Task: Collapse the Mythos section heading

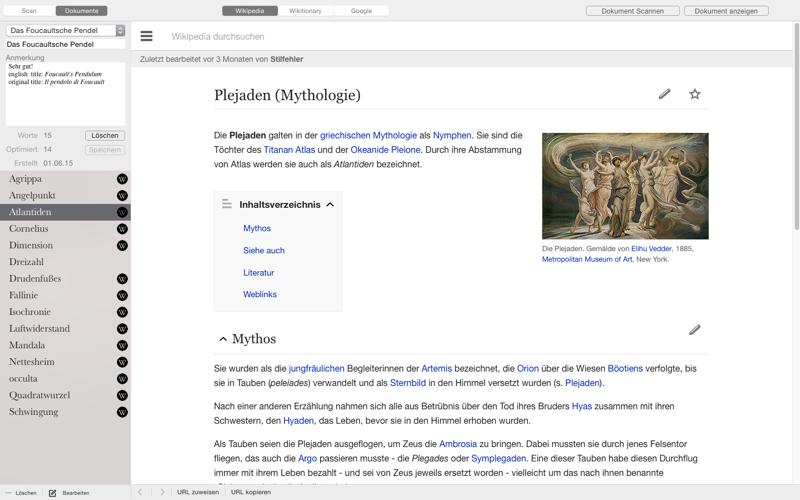Action: (x=223, y=339)
